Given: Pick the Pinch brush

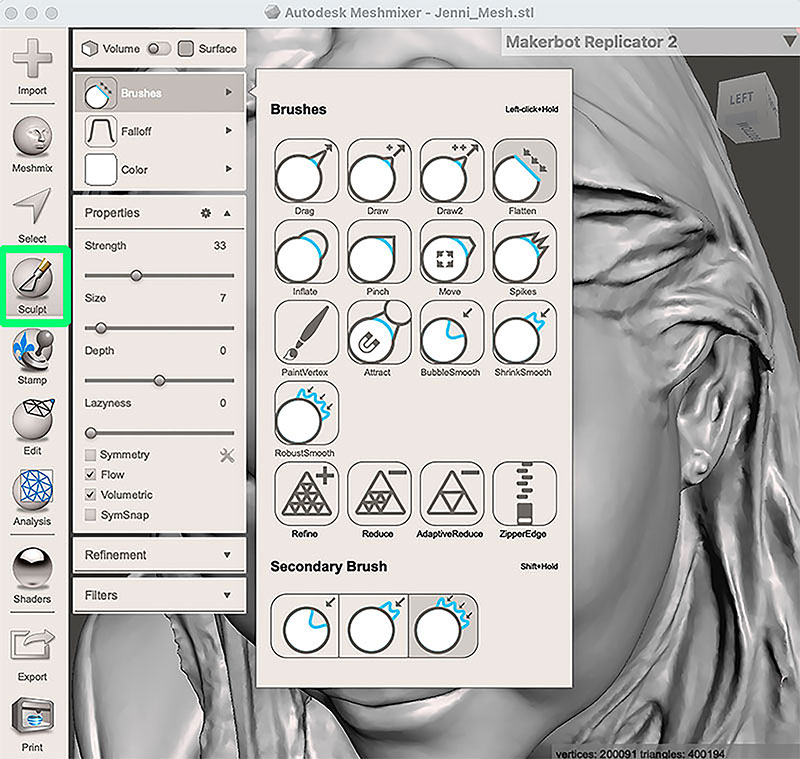Looking at the screenshot, I should [x=379, y=251].
